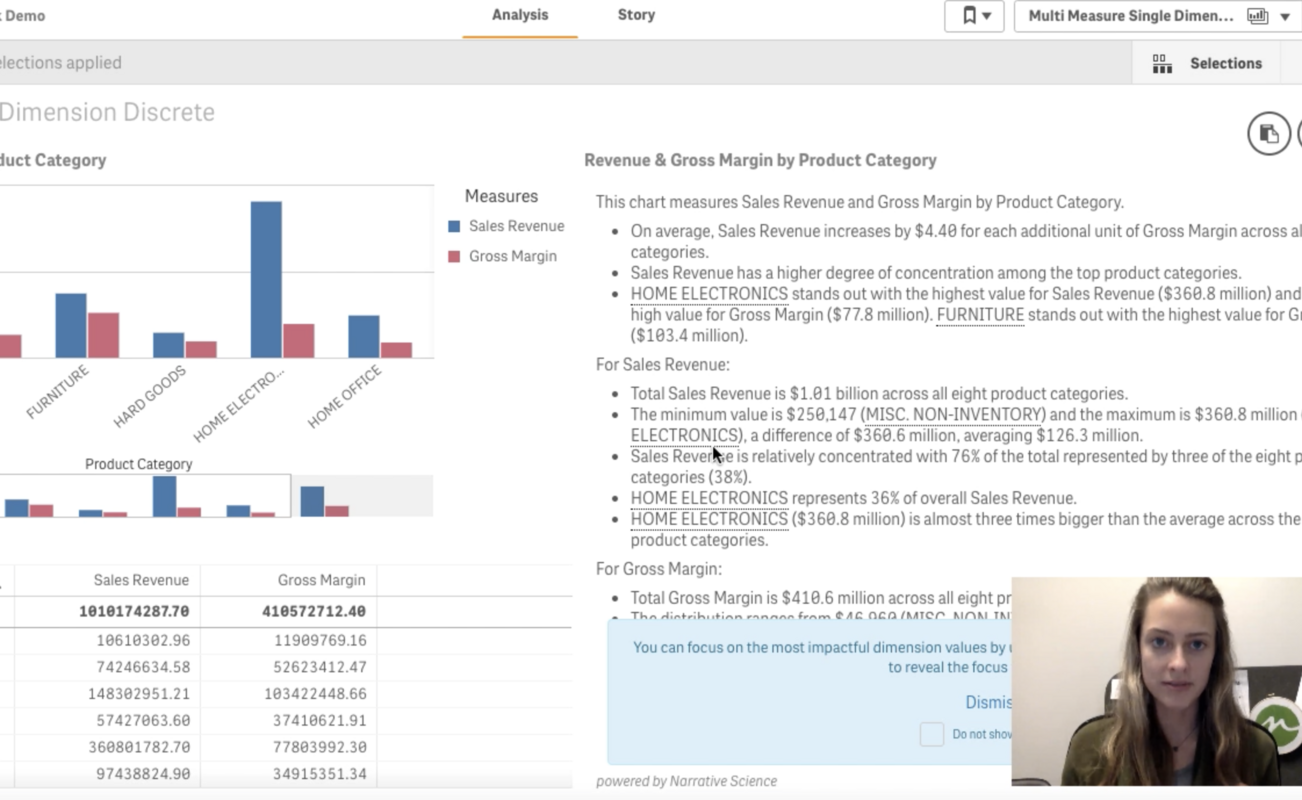Click the MISC. NON-INVENTORY link in the narrative
Screen dimensions: 1302x800
tap(953, 414)
